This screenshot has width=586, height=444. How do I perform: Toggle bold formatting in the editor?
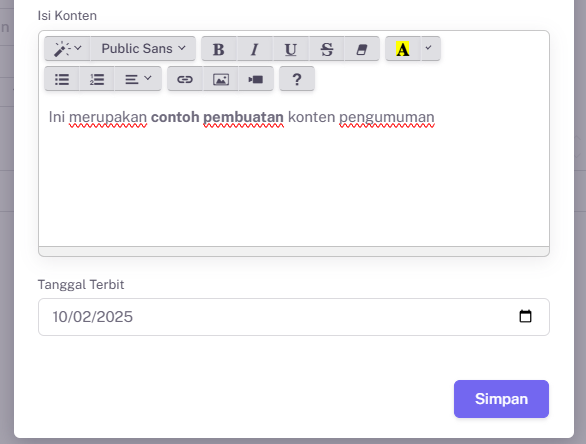(x=219, y=49)
